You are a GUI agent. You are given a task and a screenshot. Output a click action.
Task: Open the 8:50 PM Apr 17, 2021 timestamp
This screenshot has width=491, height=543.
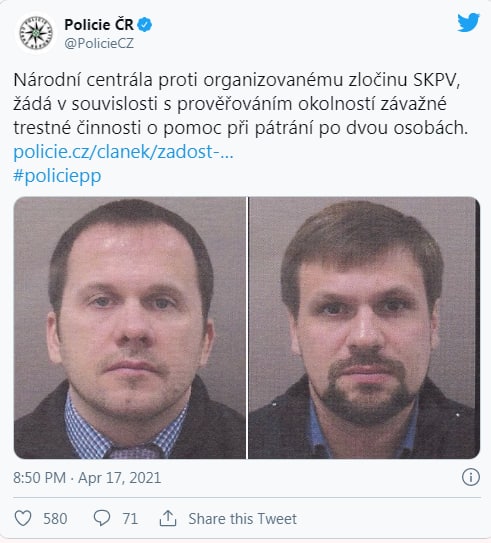pos(87,478)
